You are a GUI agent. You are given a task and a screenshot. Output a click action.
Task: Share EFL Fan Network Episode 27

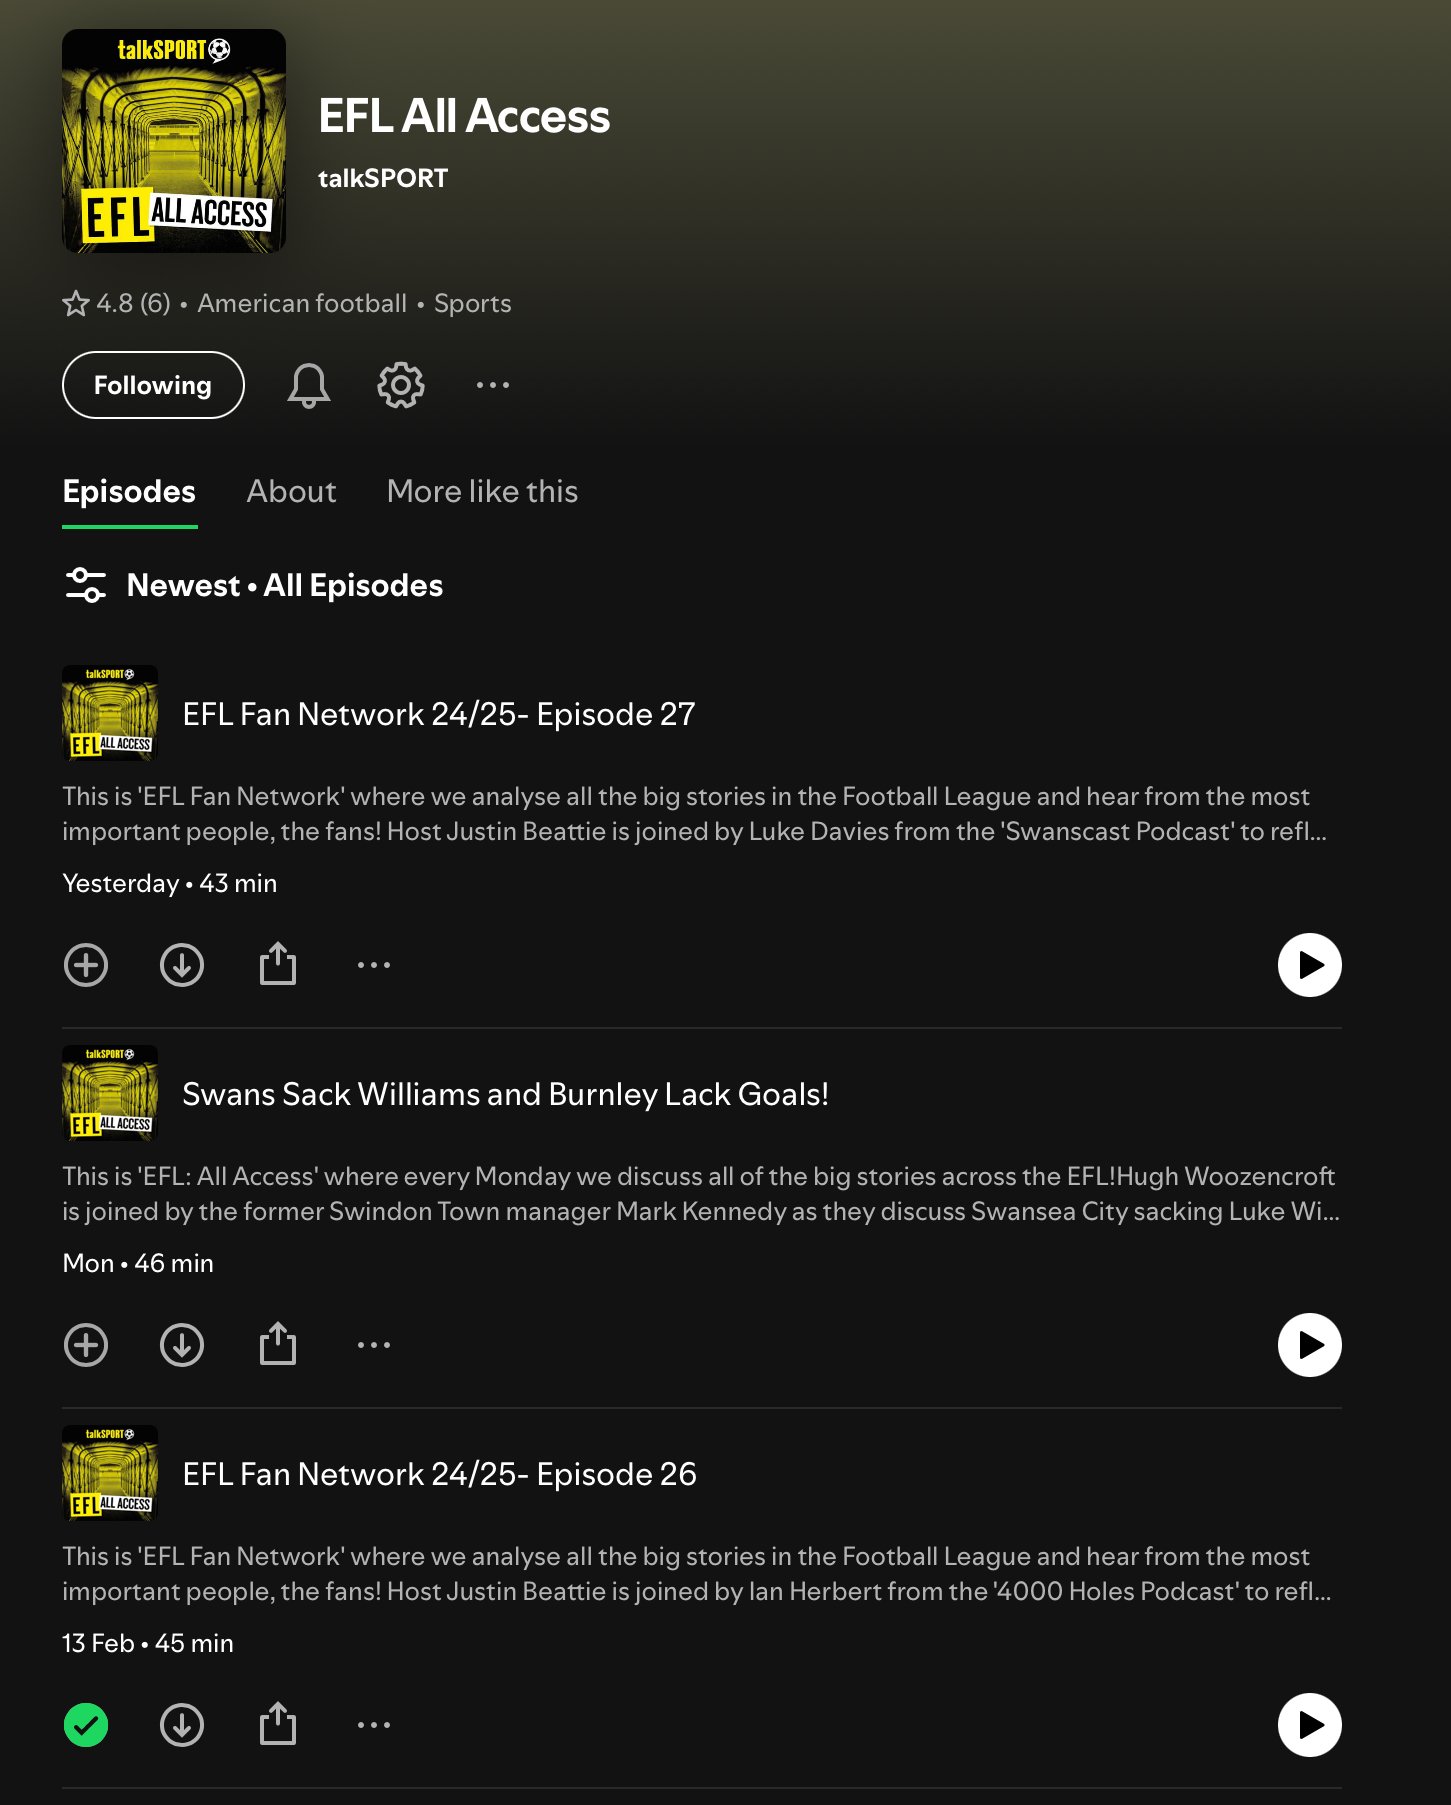[278, 964]
